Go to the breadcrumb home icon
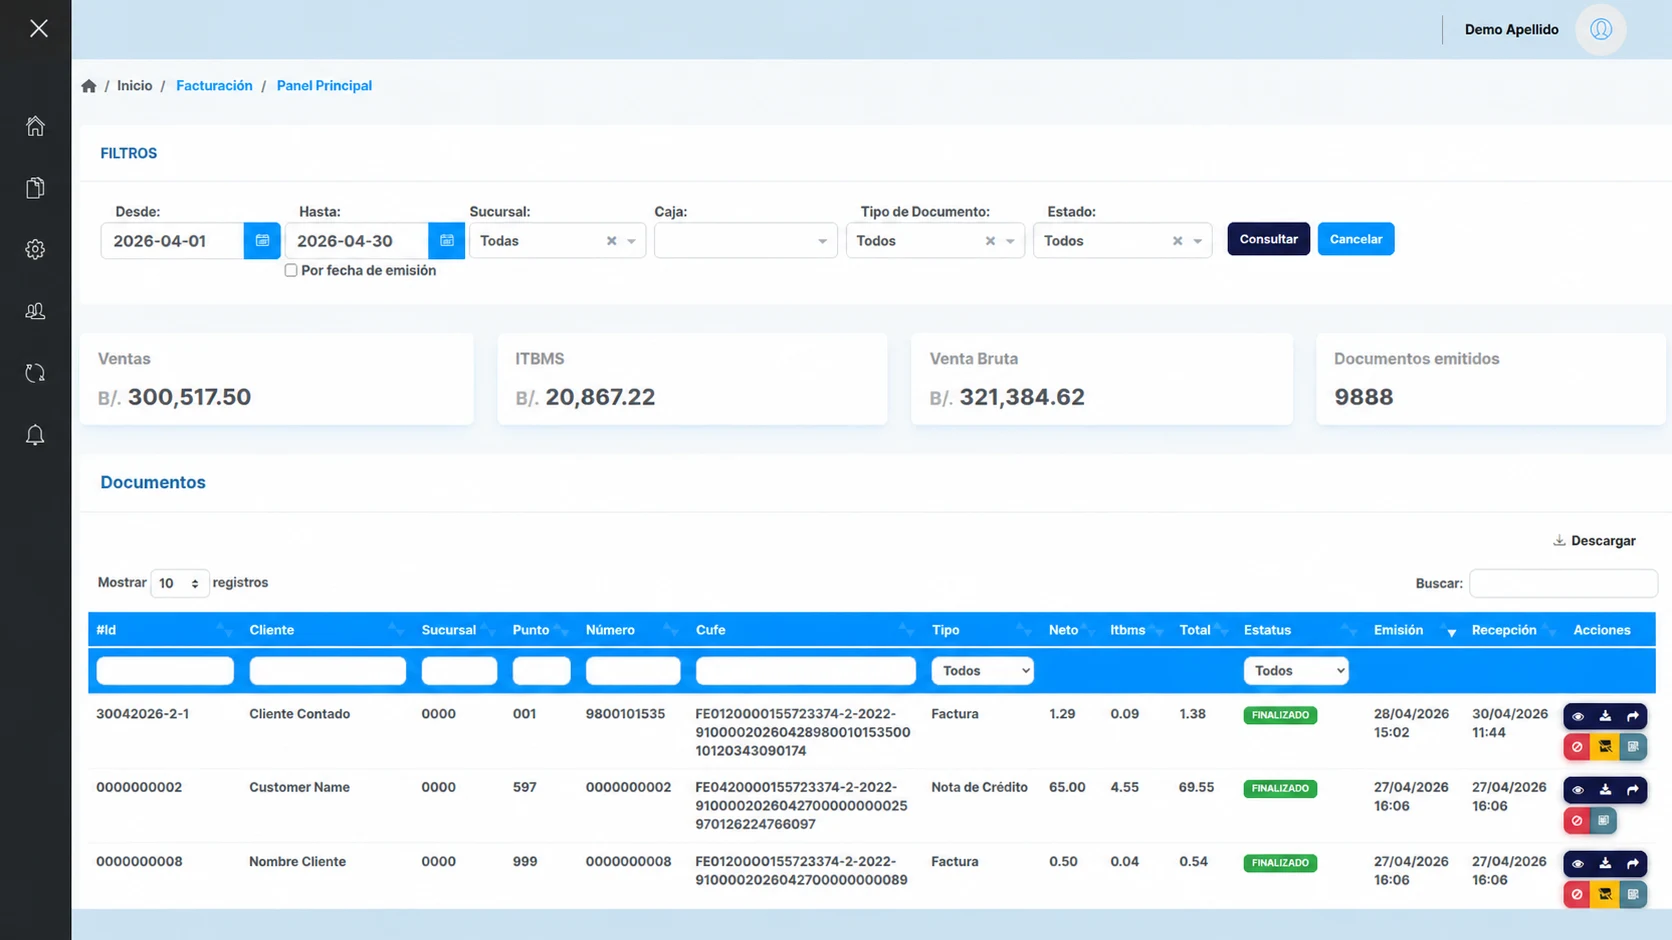The height and width of the screenshot is (940, 1672). (x=89, y=86)
